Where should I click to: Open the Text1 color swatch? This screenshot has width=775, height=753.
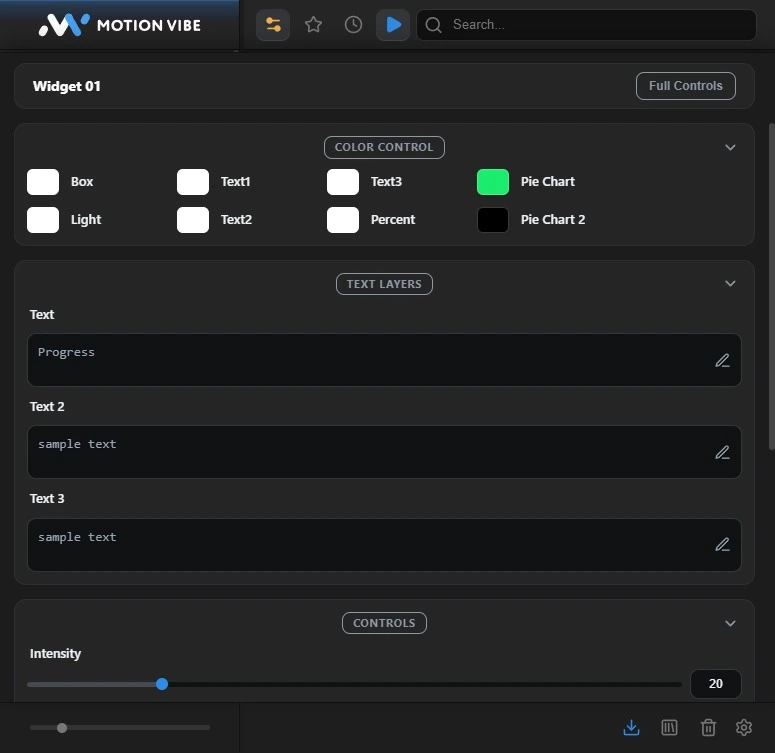[x=193, y=182]
